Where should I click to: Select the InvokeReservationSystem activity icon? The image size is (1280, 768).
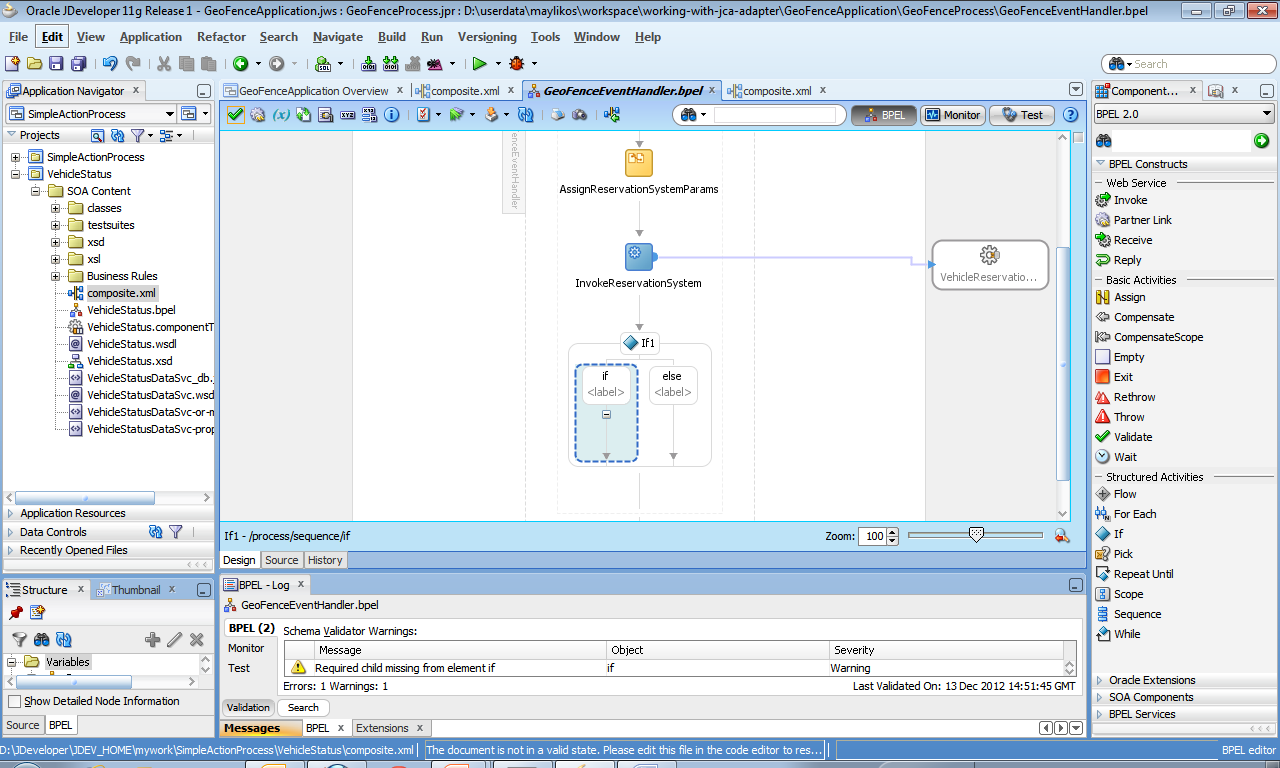coord(639,256)
